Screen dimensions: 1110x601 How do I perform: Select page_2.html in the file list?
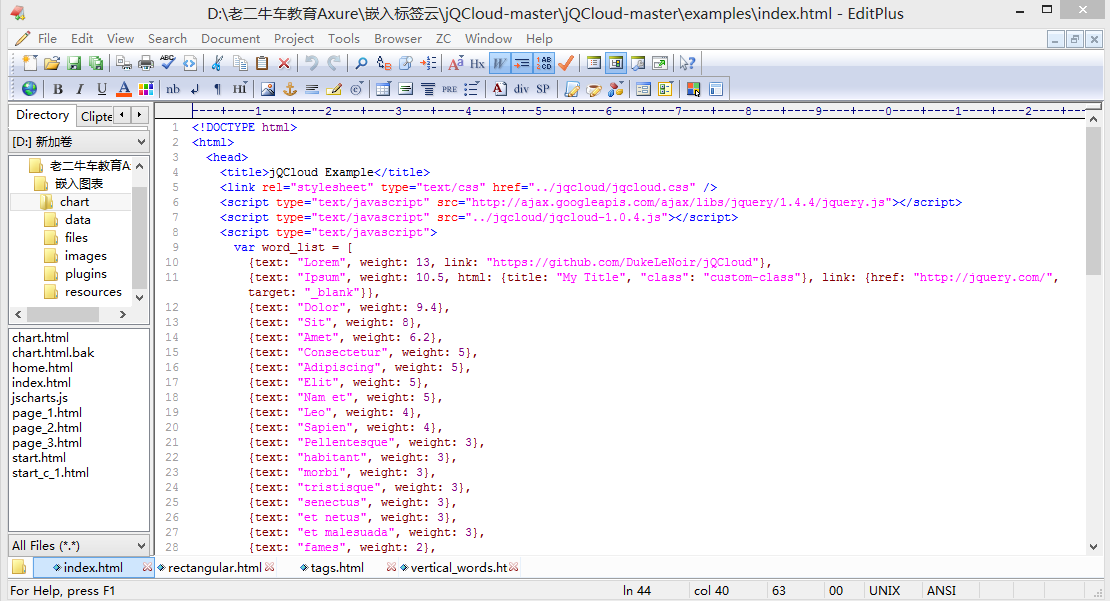47,428
